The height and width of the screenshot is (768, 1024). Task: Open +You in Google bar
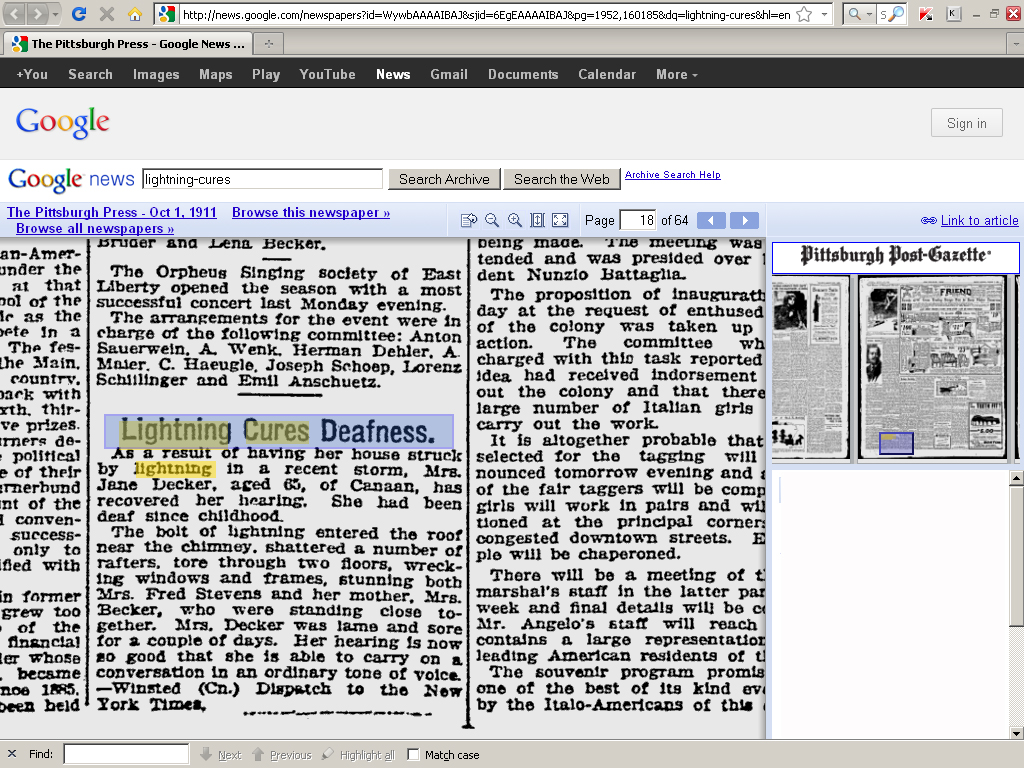click(32, 74)
